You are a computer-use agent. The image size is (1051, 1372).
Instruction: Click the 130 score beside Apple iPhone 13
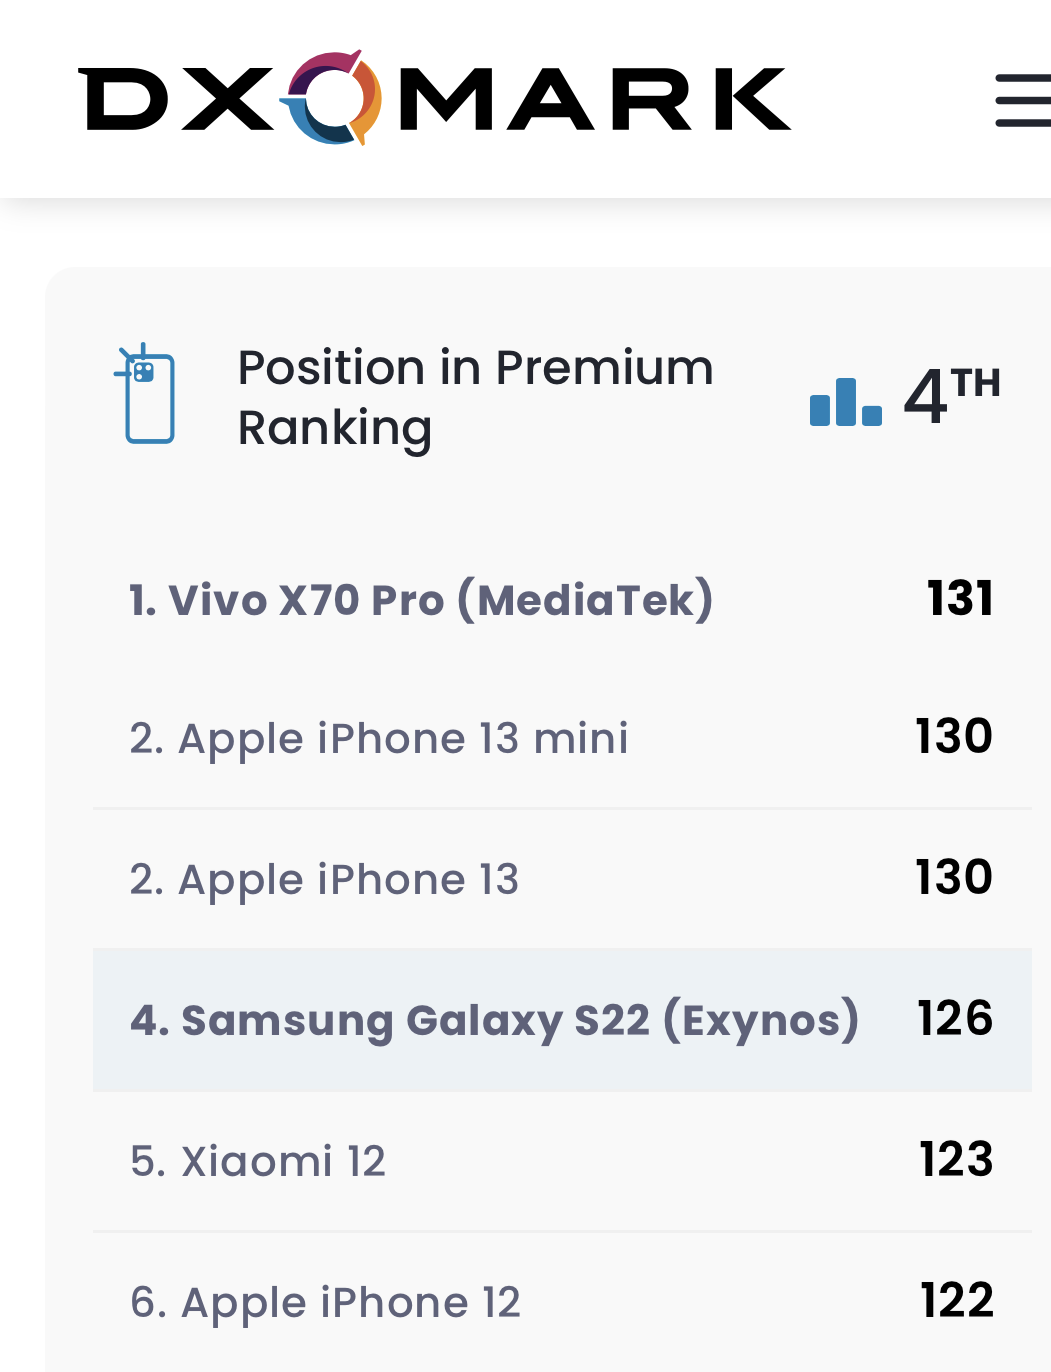click(x=954, y=878)
